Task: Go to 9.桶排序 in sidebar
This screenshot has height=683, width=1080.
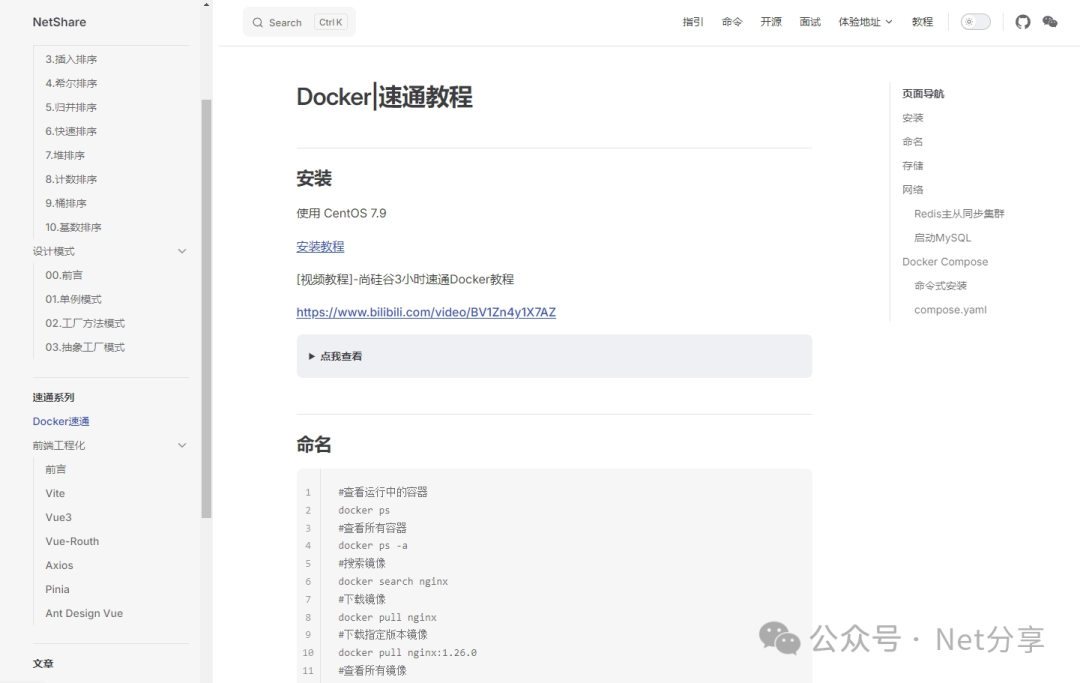Action: 66,203
